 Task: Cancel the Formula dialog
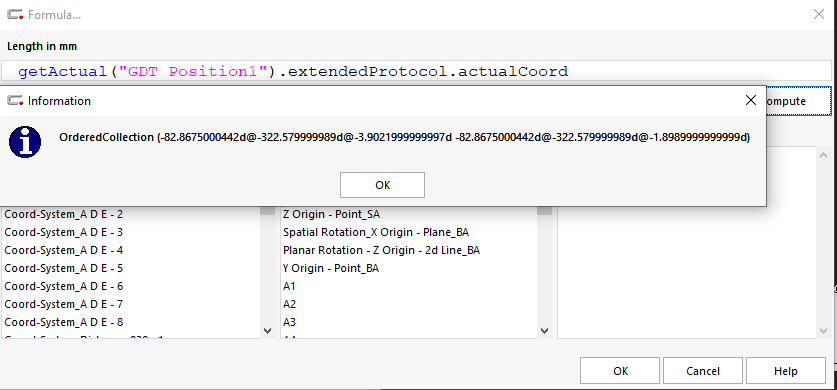(702, 371)
